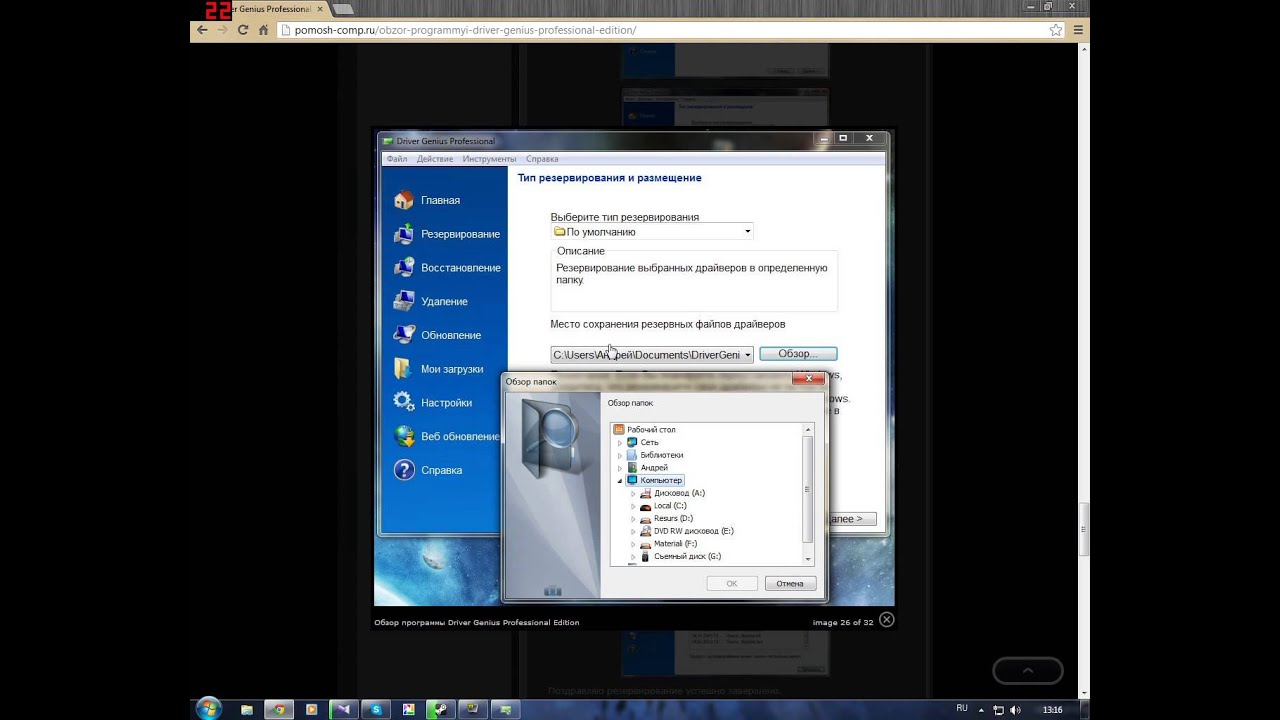Image resolution: width=1280 pixels, height=720 pixels.
Task: Collapse the Компьютер tree node
Action: 620,481
